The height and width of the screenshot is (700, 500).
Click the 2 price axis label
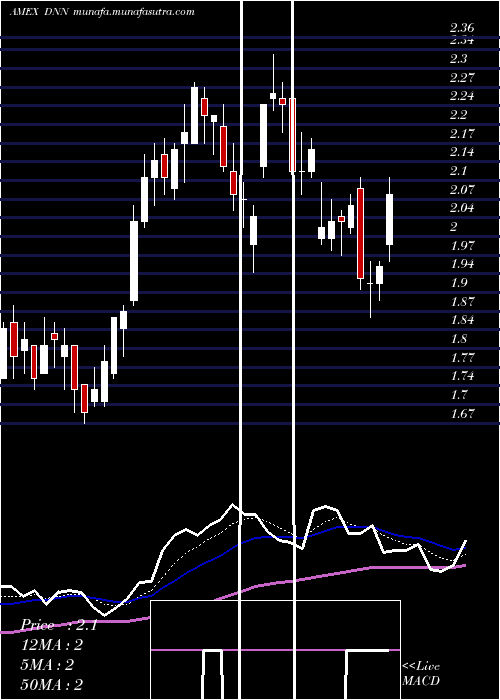tap(454, 226)
